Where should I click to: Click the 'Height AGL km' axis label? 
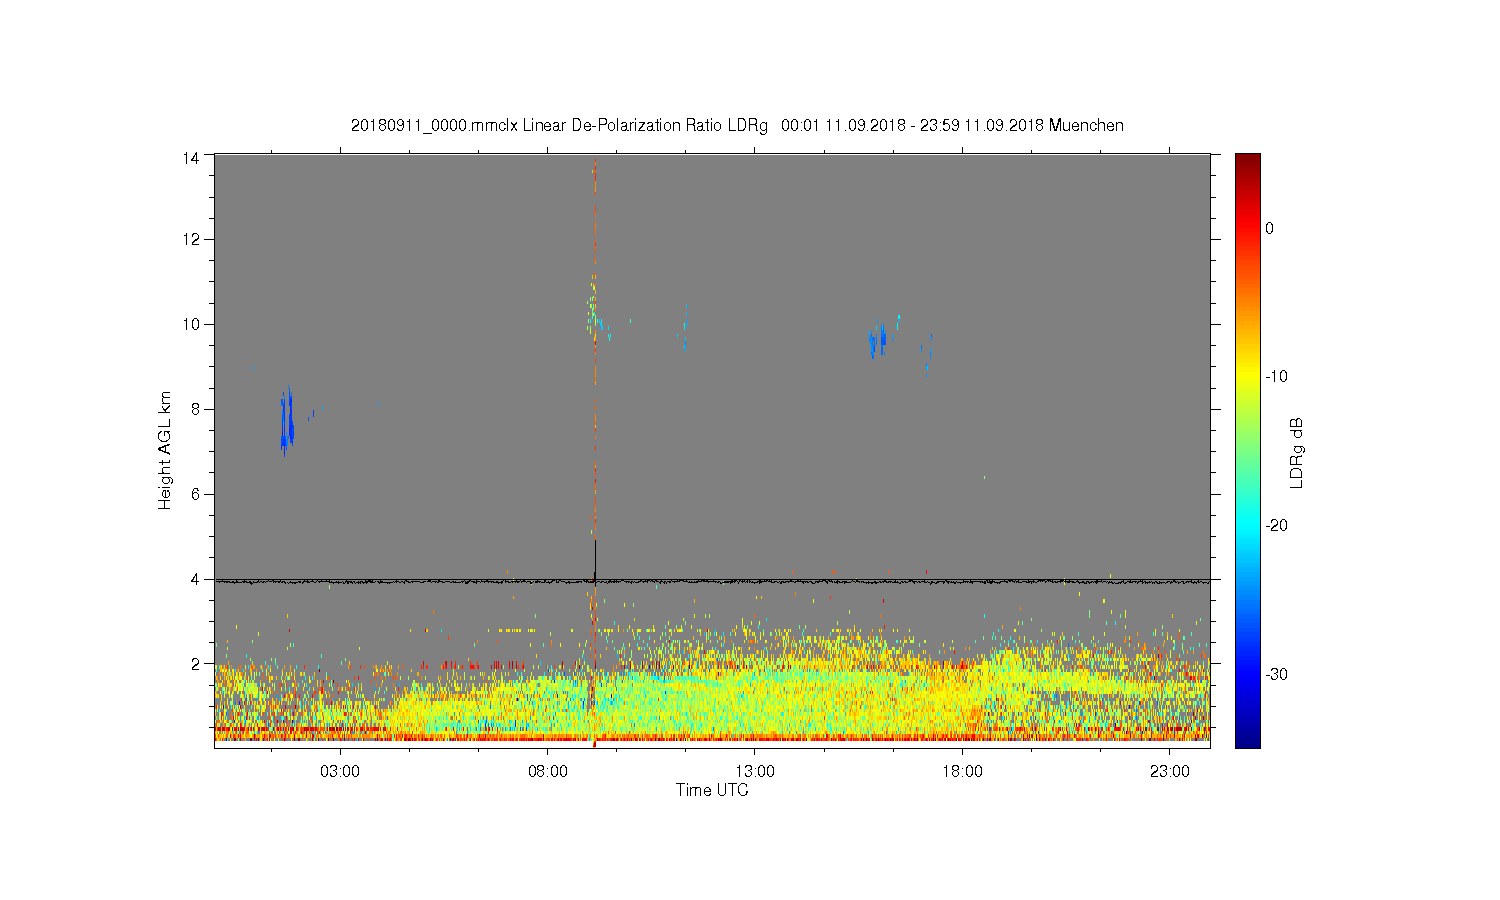(x=165, y=450)
